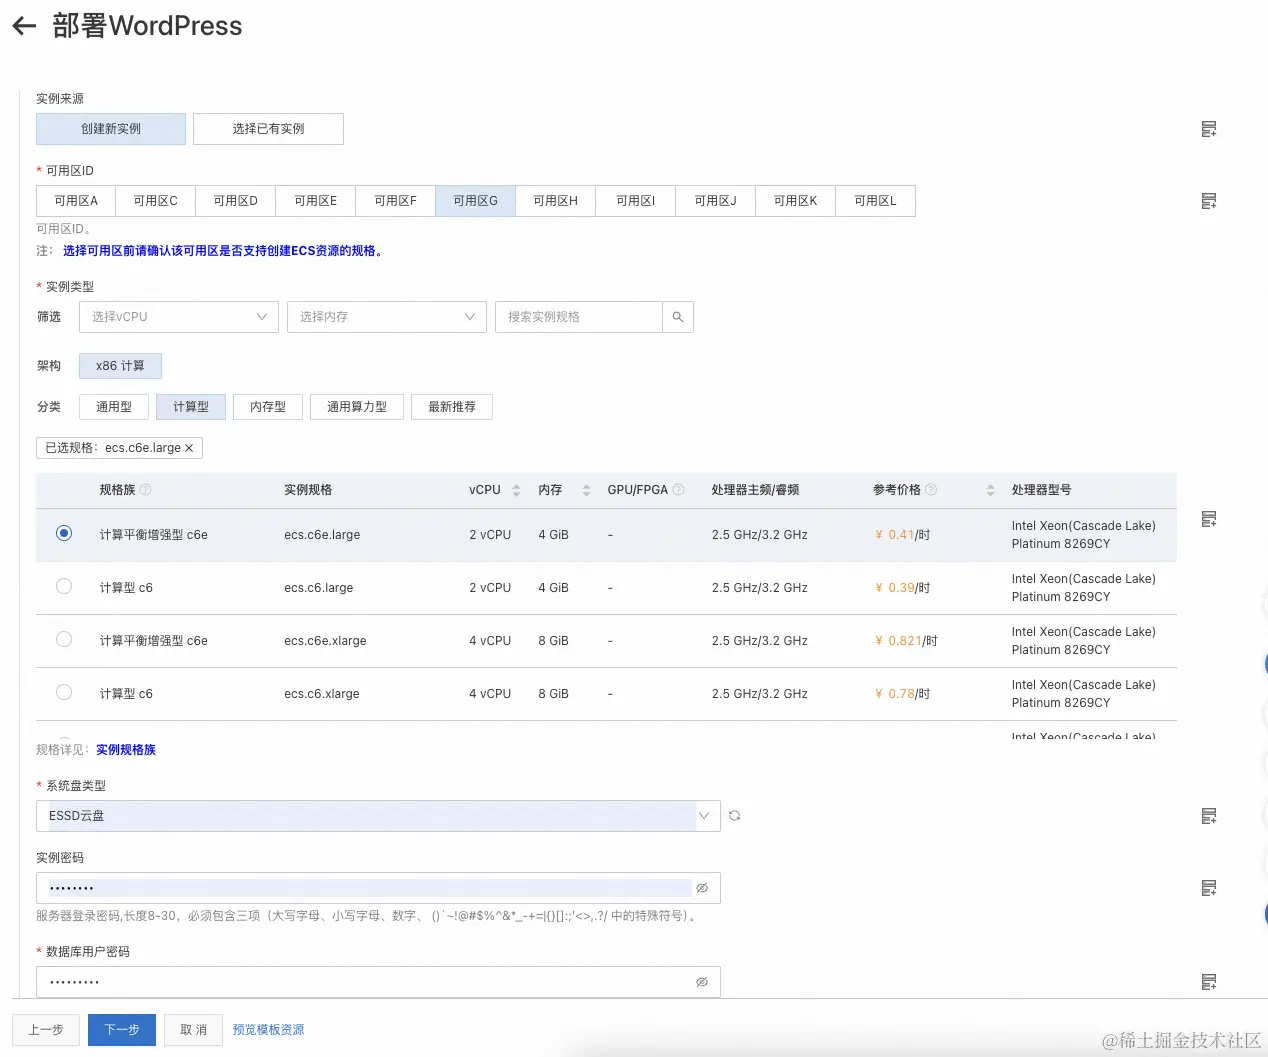1268x1057 pixels.
Task: Open the help tooltip next to GPU/FPGA
Action: (x=679, y=490)
